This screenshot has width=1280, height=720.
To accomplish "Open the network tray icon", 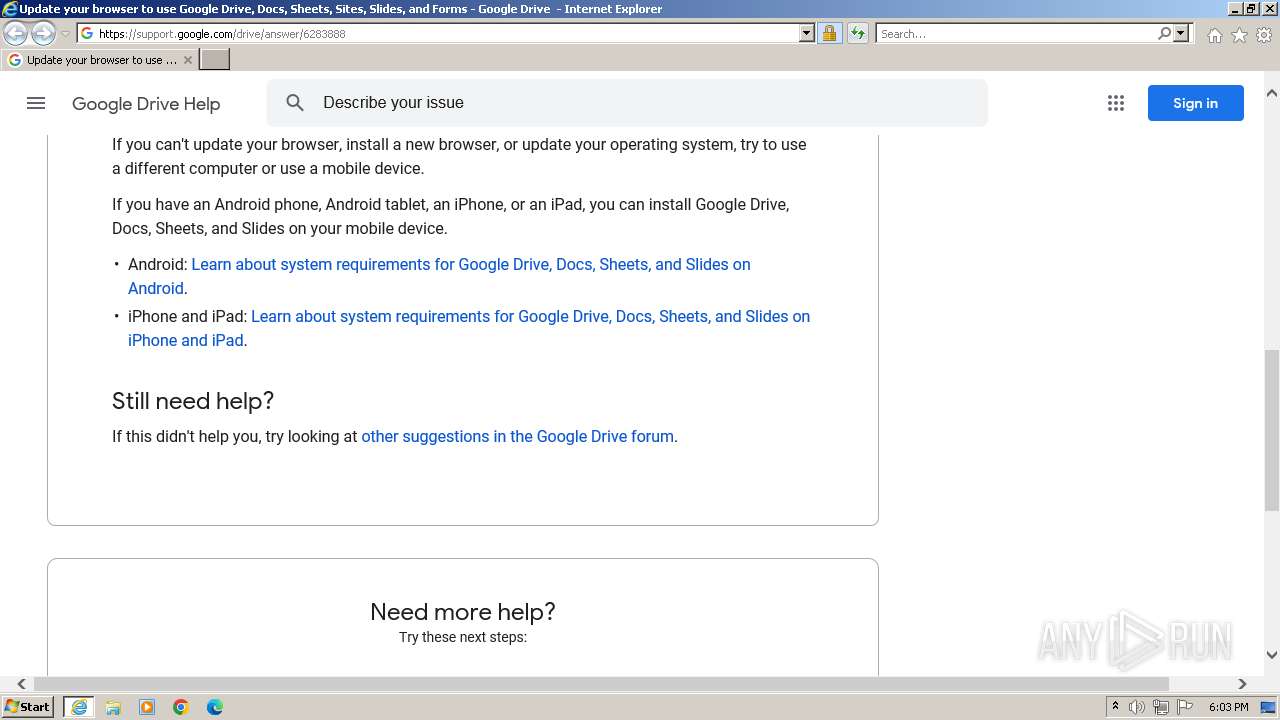I will (x=1161, y=707).
